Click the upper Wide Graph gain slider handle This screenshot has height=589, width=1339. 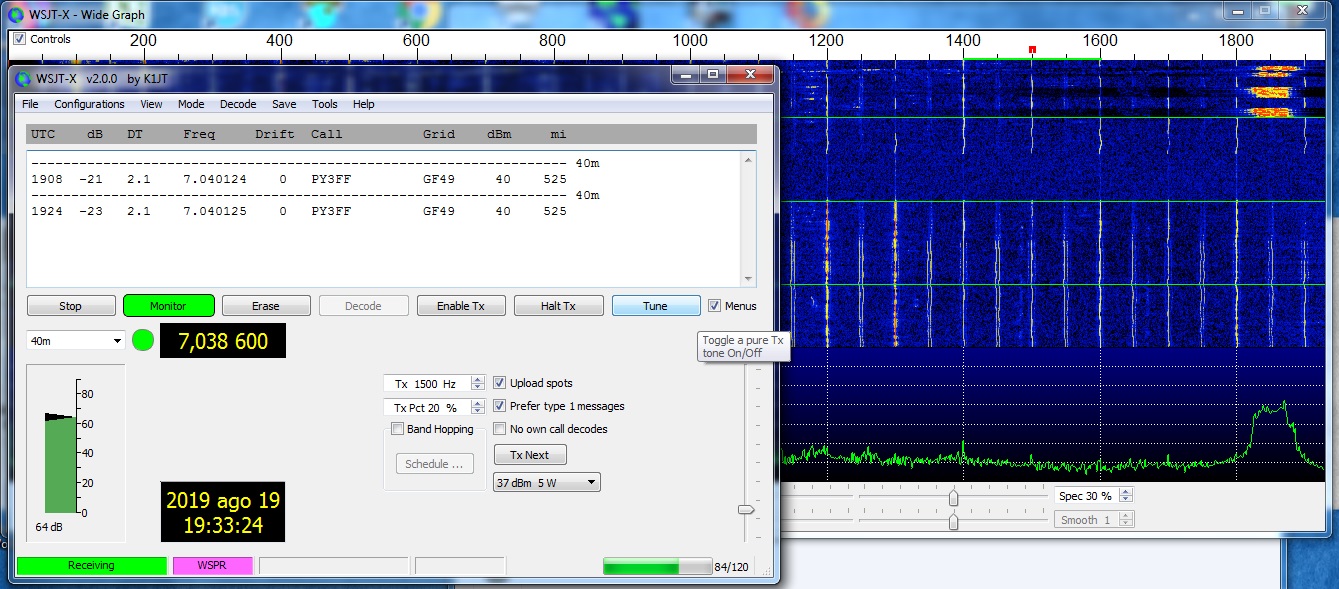(953, 497)
